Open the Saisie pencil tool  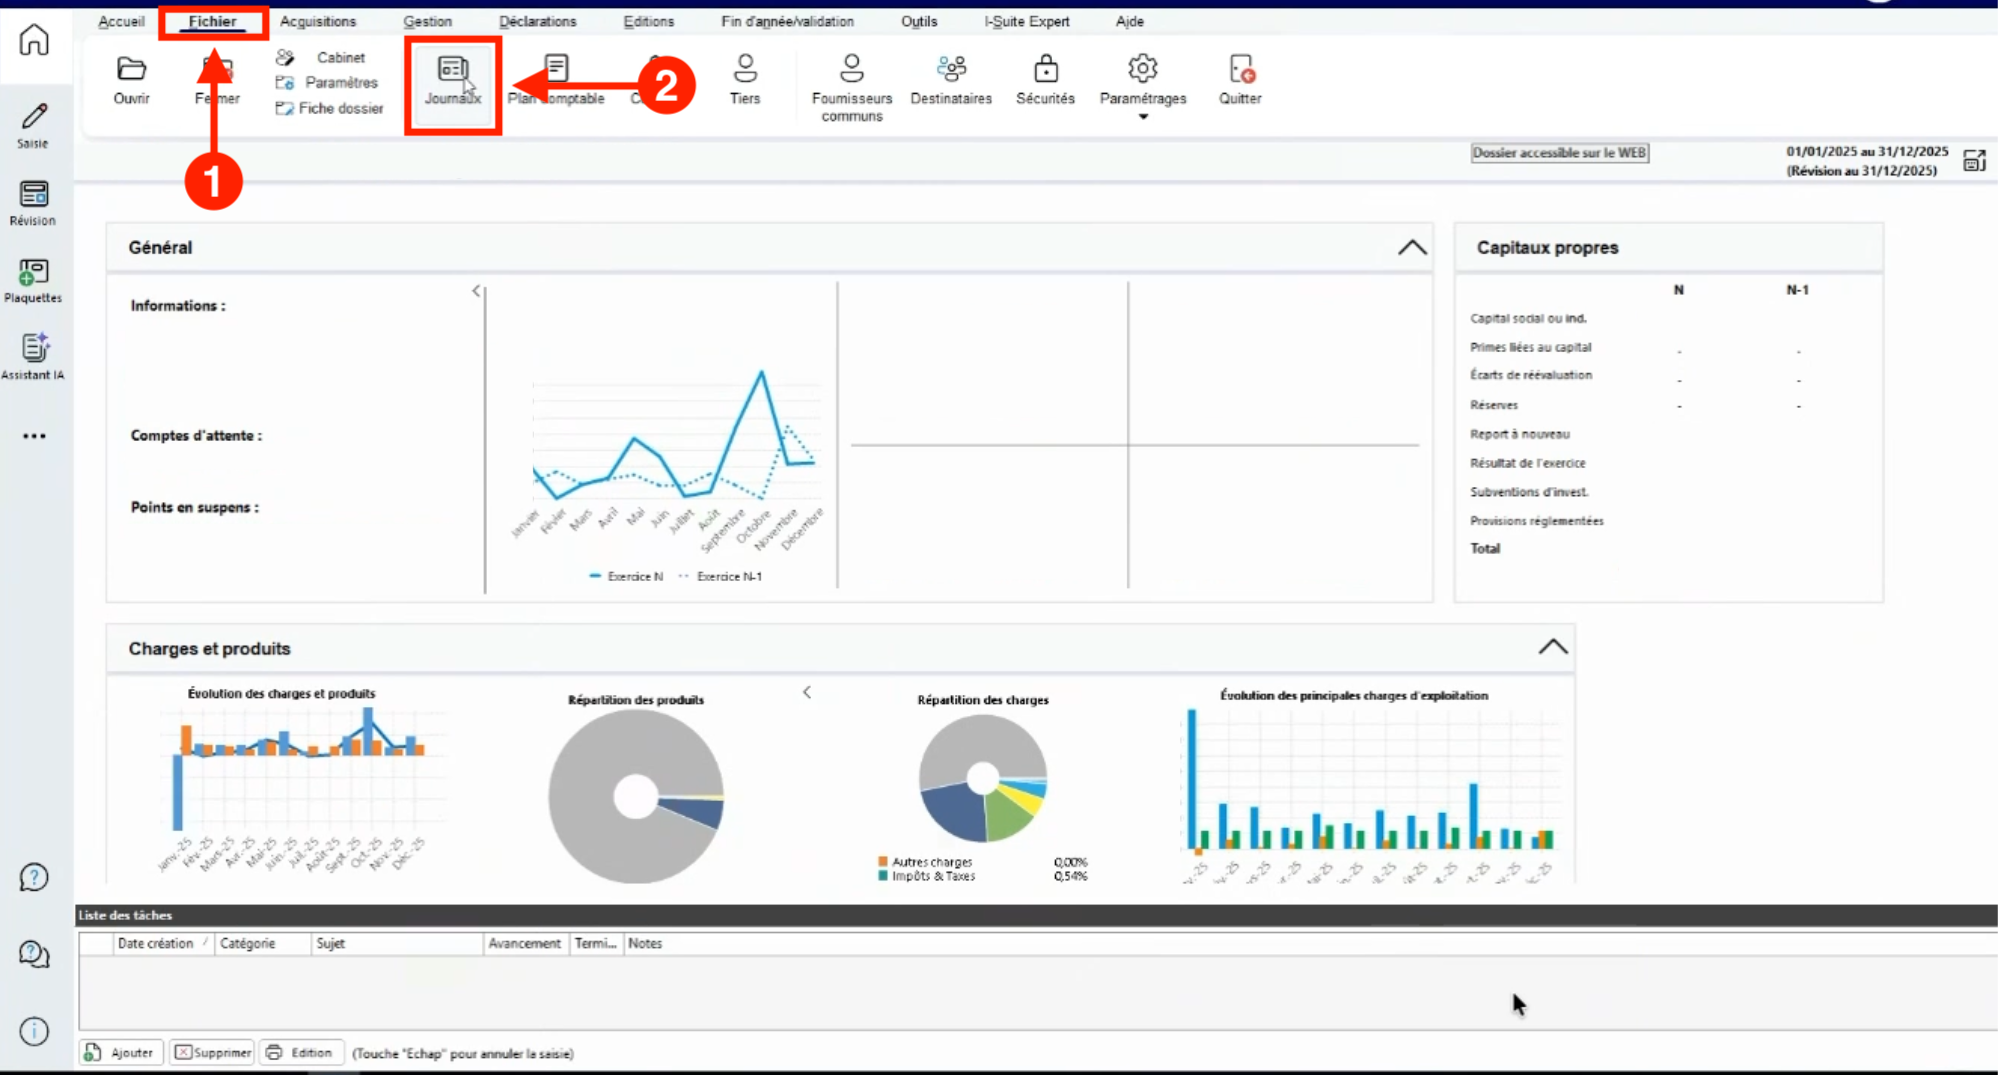click(33, 125)
